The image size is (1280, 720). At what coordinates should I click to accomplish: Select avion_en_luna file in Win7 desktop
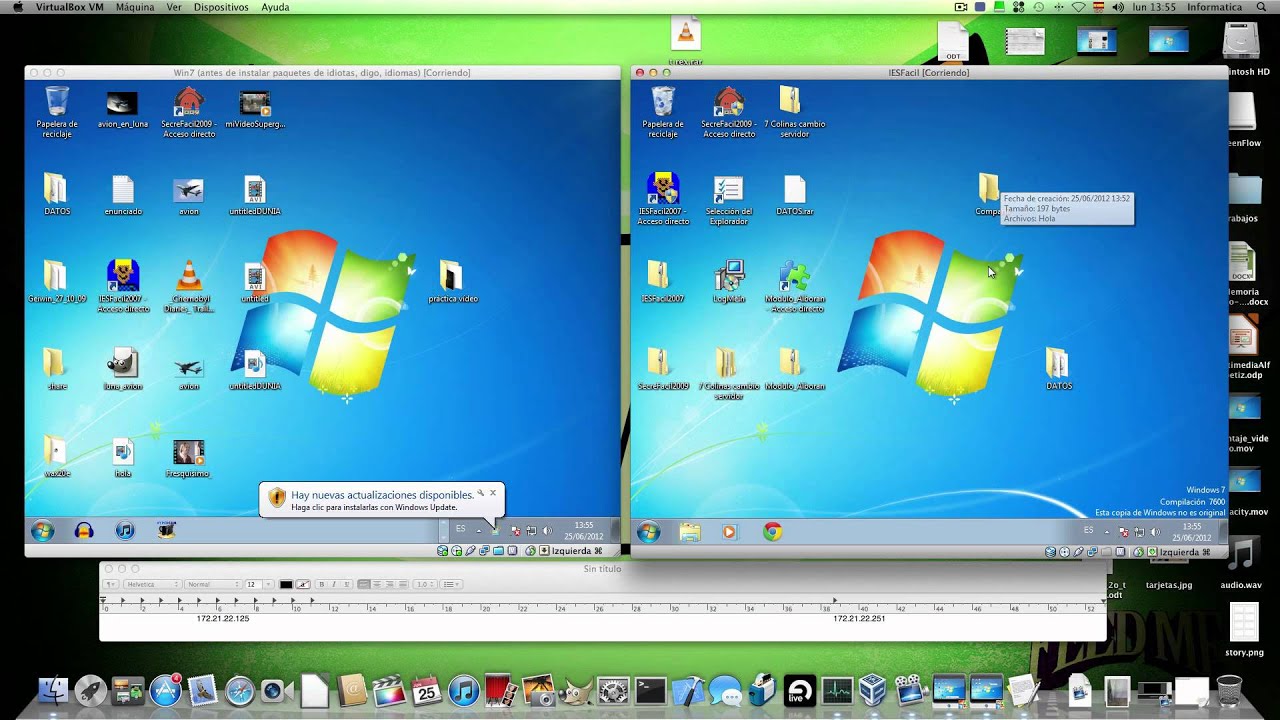(x=122, y=110)
